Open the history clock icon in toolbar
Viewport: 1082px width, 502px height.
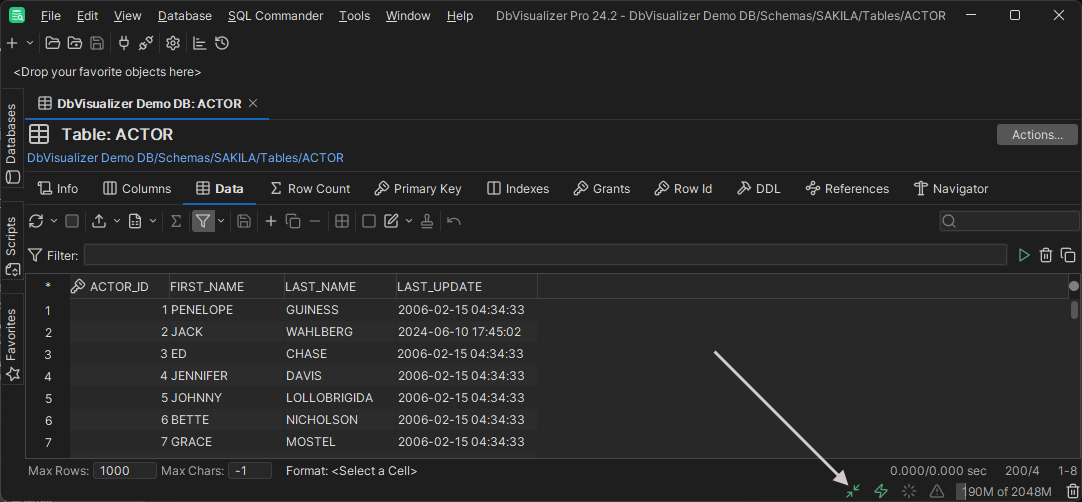point(222,43)
